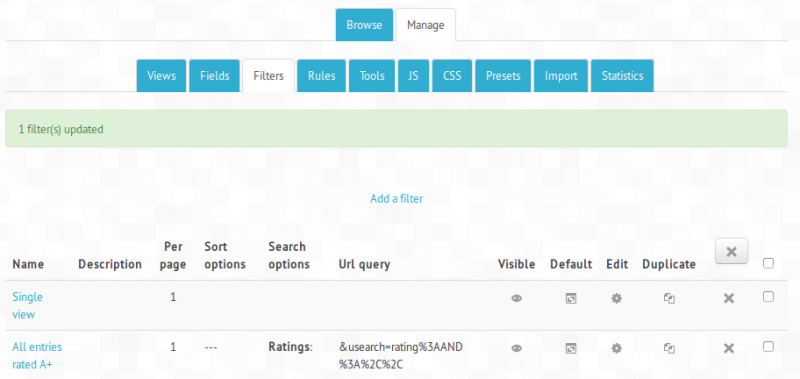Image resolution: width=800 pixels, height=379 pixels.
Task: Click the Visible column header
Action: click(x=516, y=264)
